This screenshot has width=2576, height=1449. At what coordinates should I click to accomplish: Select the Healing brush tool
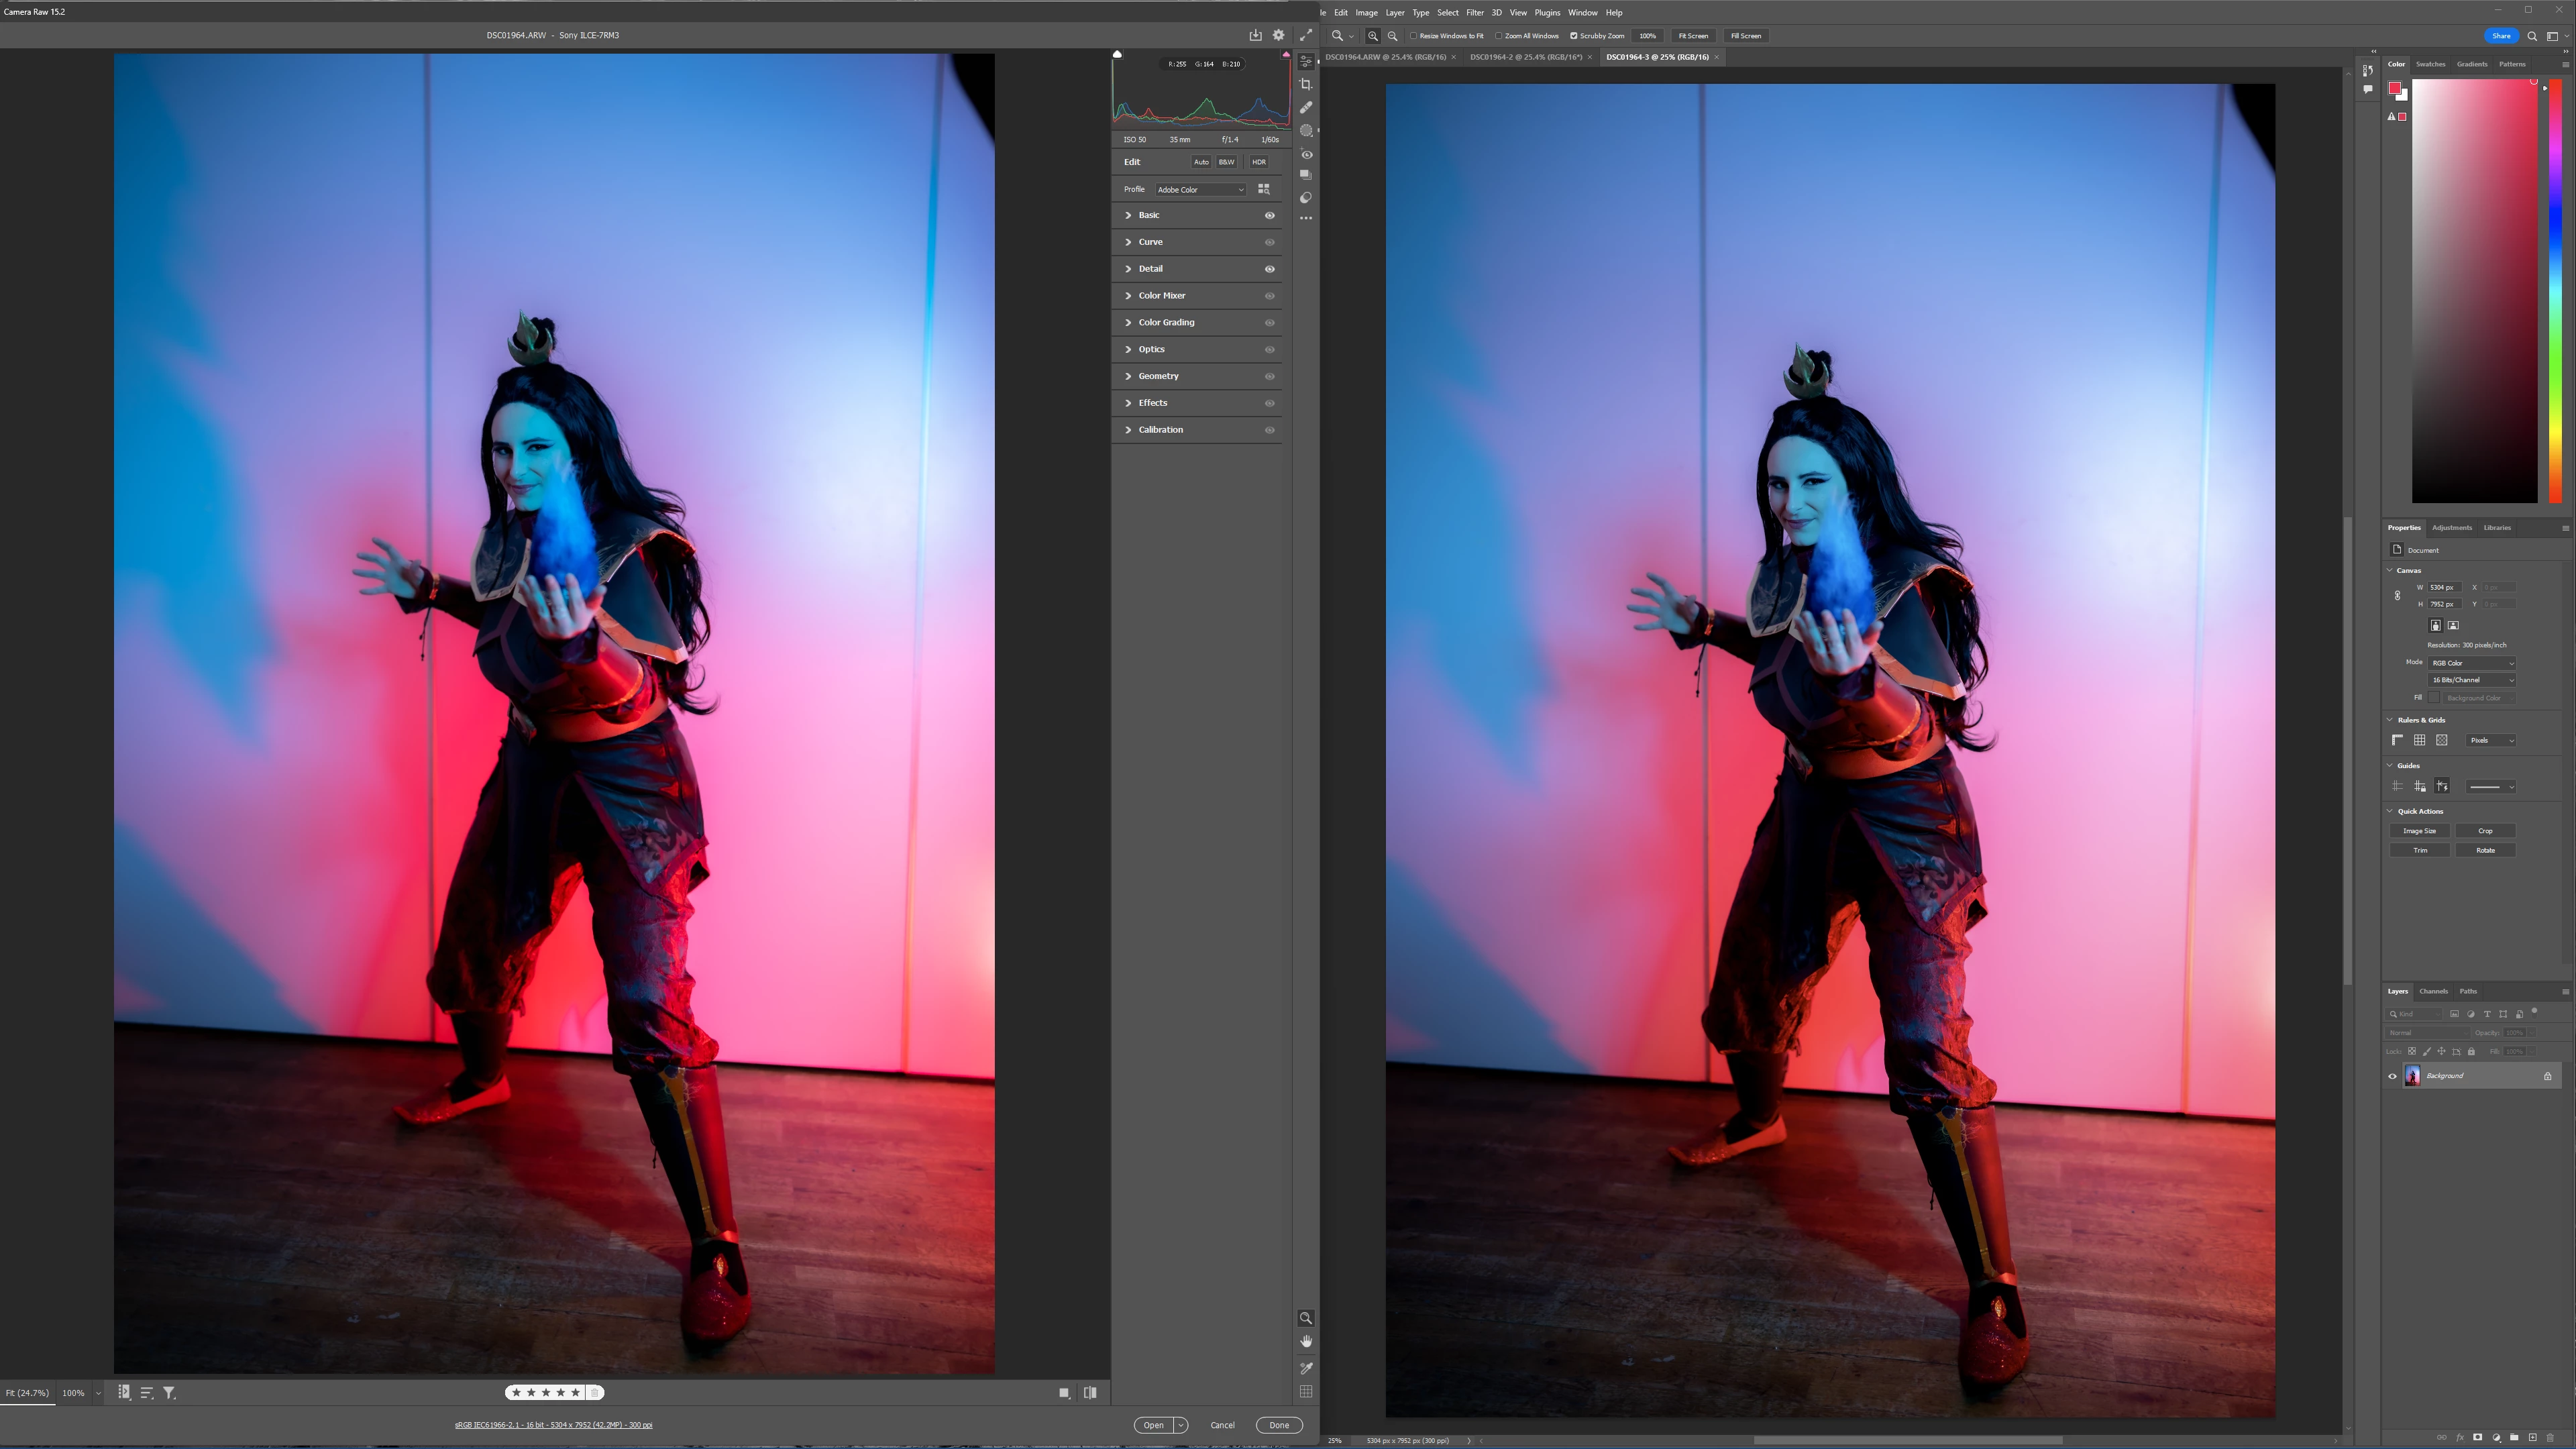1306,107
